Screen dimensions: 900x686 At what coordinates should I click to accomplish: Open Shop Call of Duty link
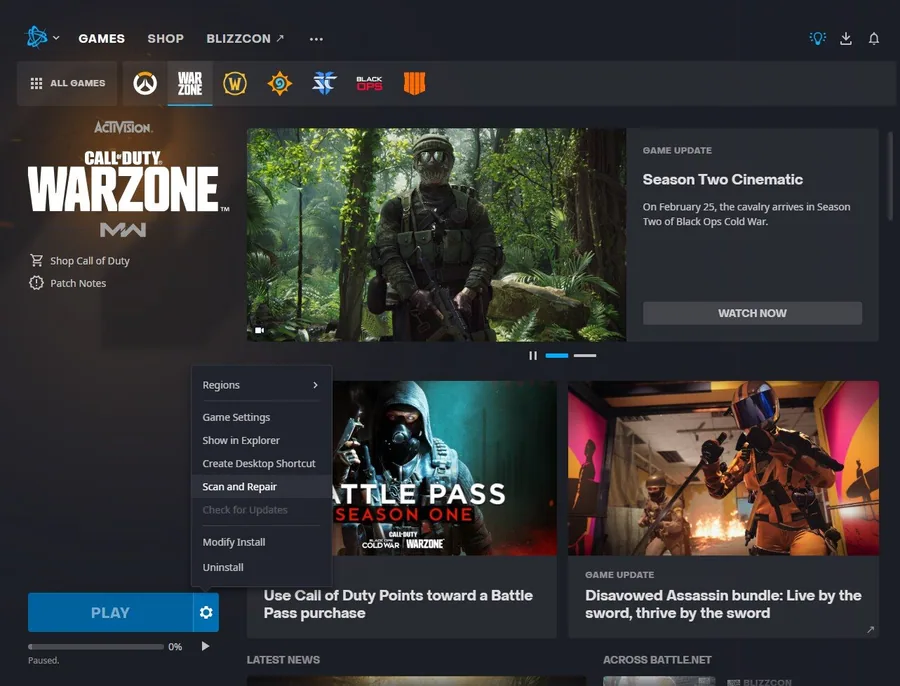coord(80,261)
